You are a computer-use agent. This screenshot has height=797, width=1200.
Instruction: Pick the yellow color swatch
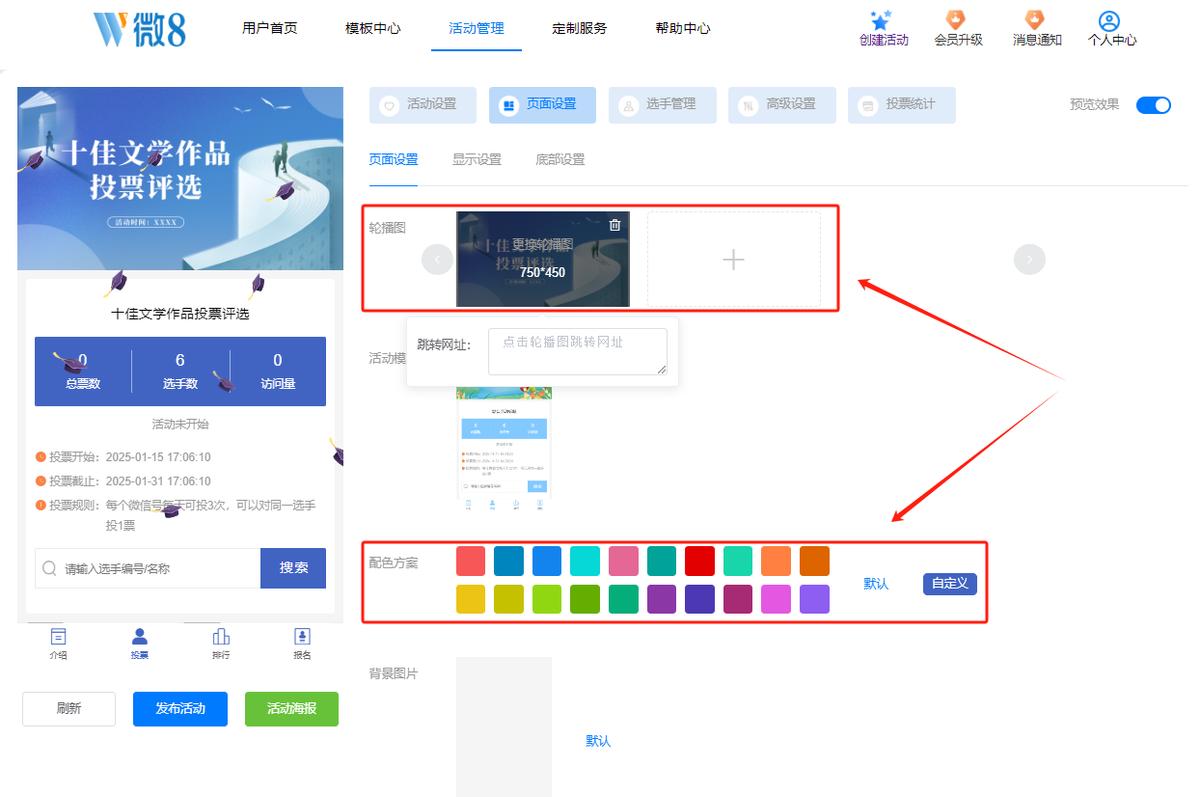(x=471, y=599)
